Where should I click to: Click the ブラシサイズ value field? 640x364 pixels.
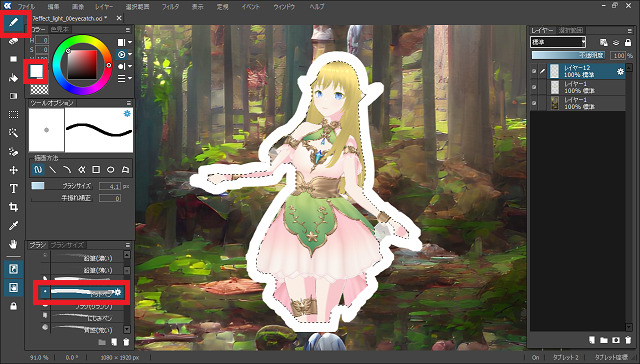110,186
